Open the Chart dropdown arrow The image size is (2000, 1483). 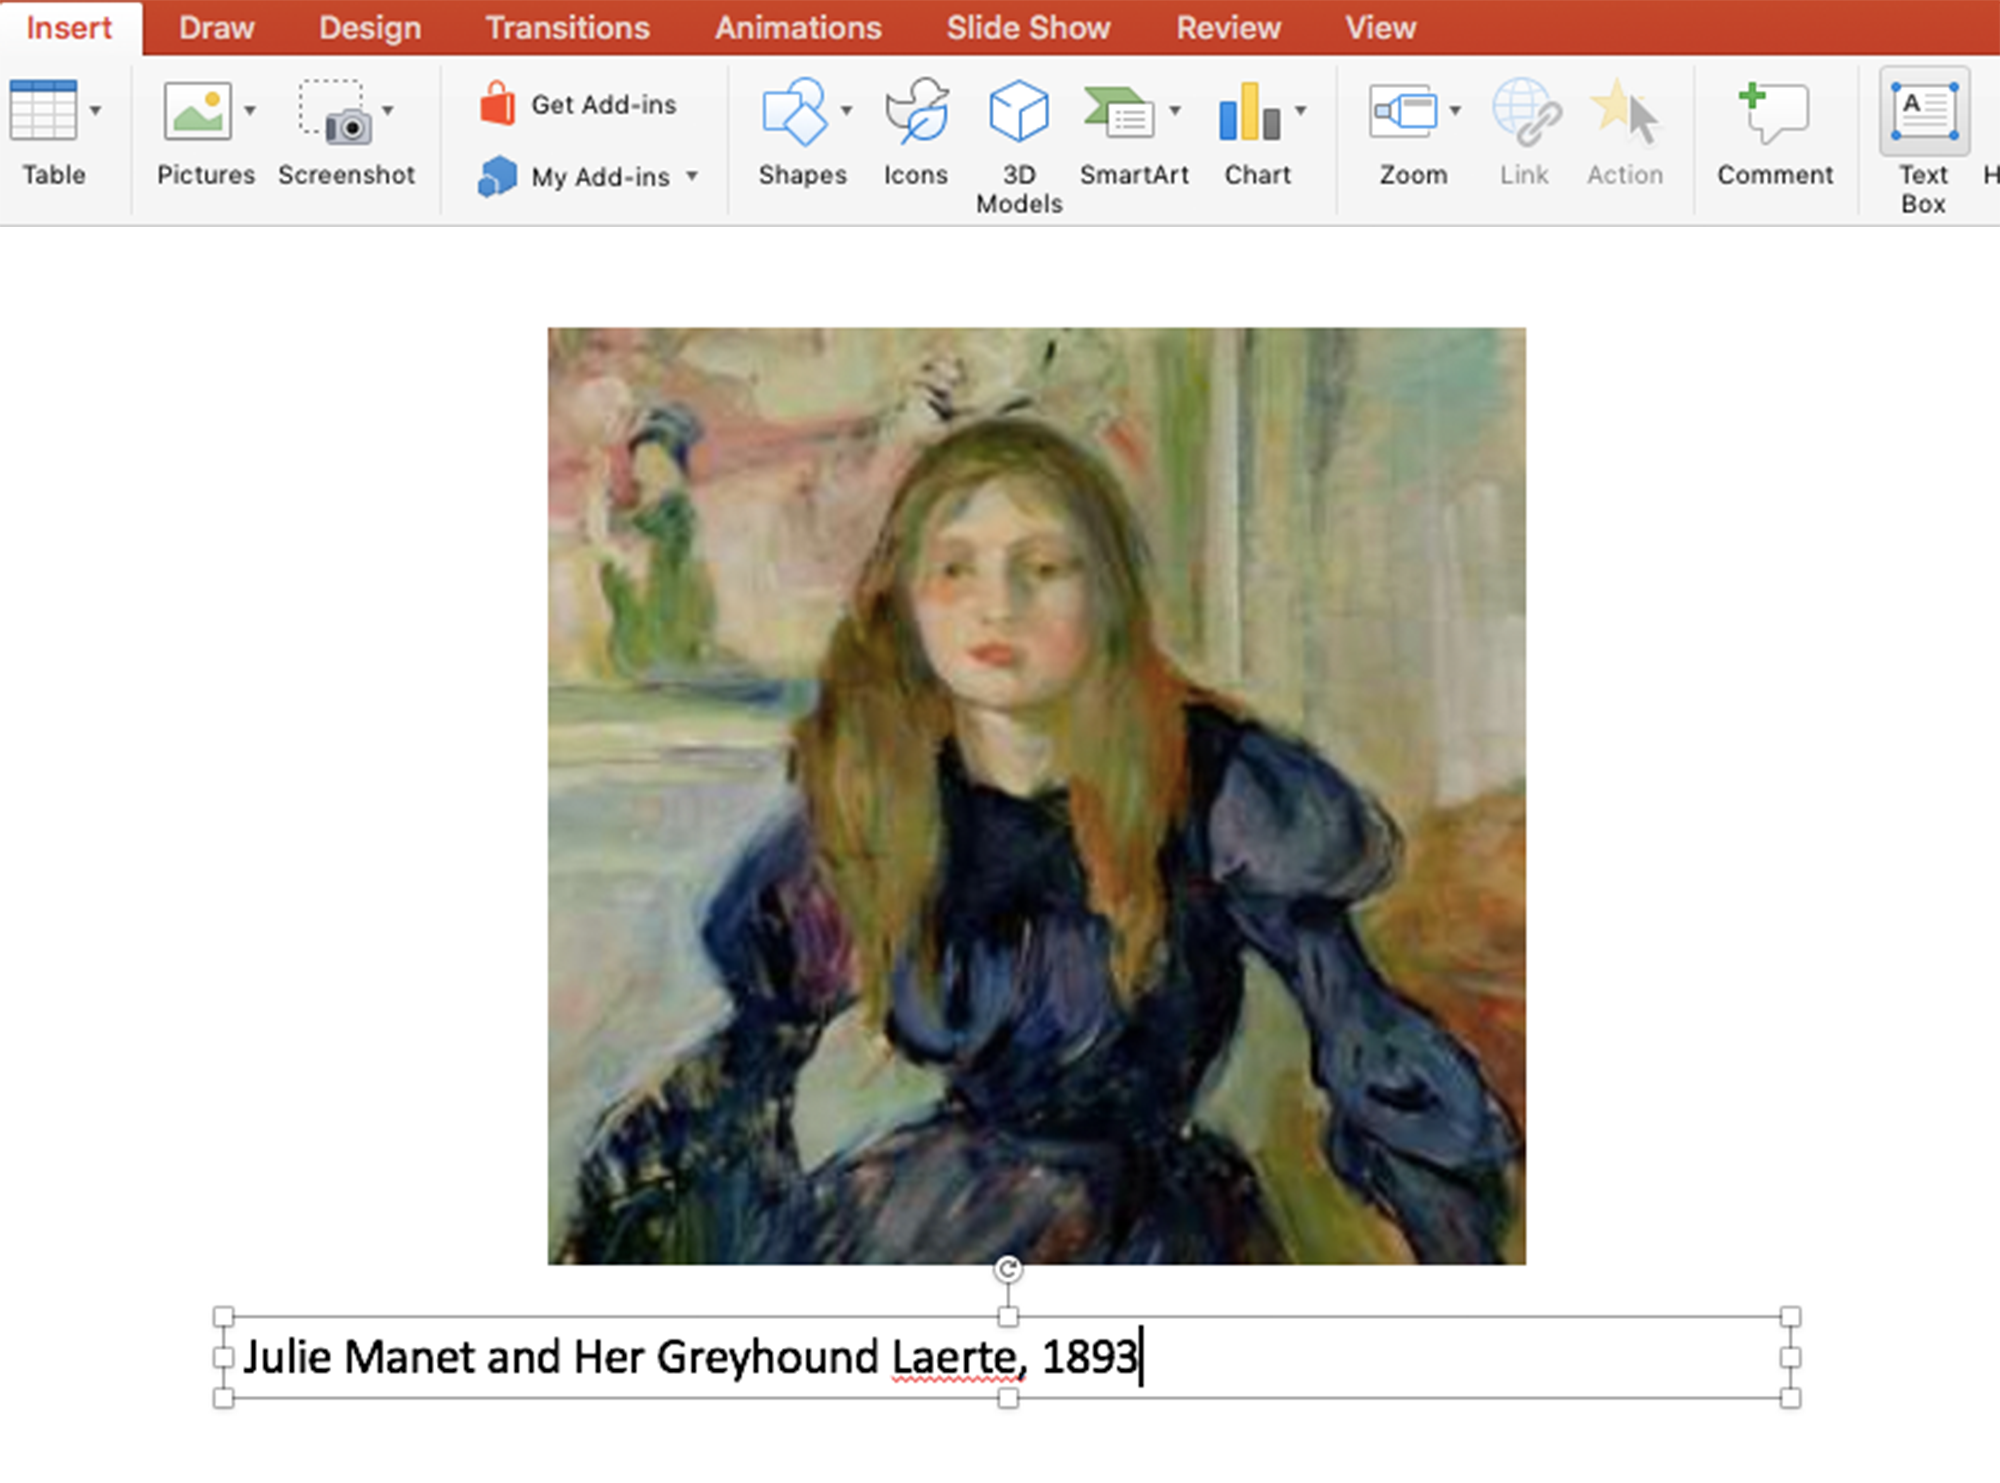(1301, 110)
